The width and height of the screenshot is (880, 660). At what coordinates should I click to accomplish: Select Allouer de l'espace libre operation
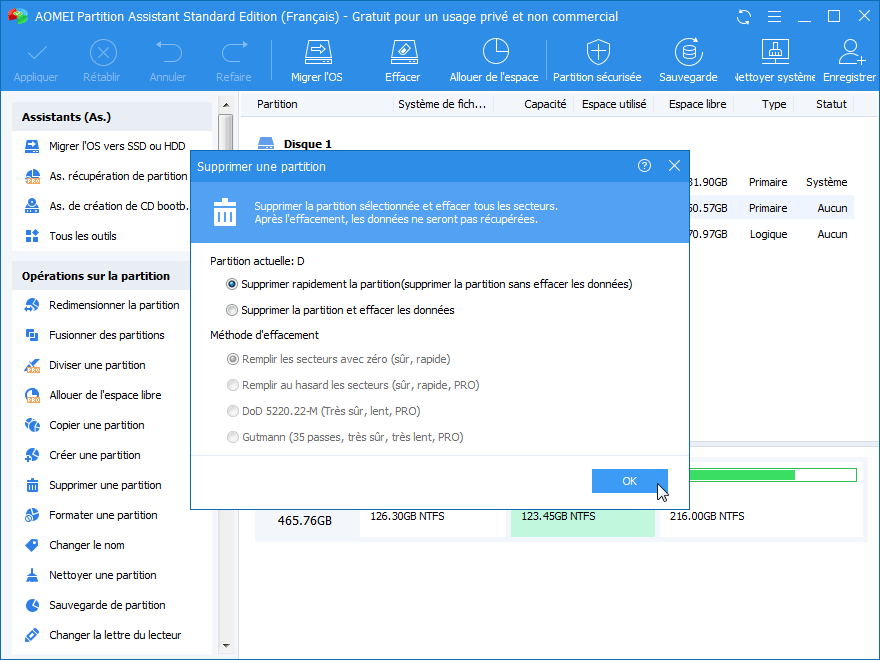click(x=94, y=395)
